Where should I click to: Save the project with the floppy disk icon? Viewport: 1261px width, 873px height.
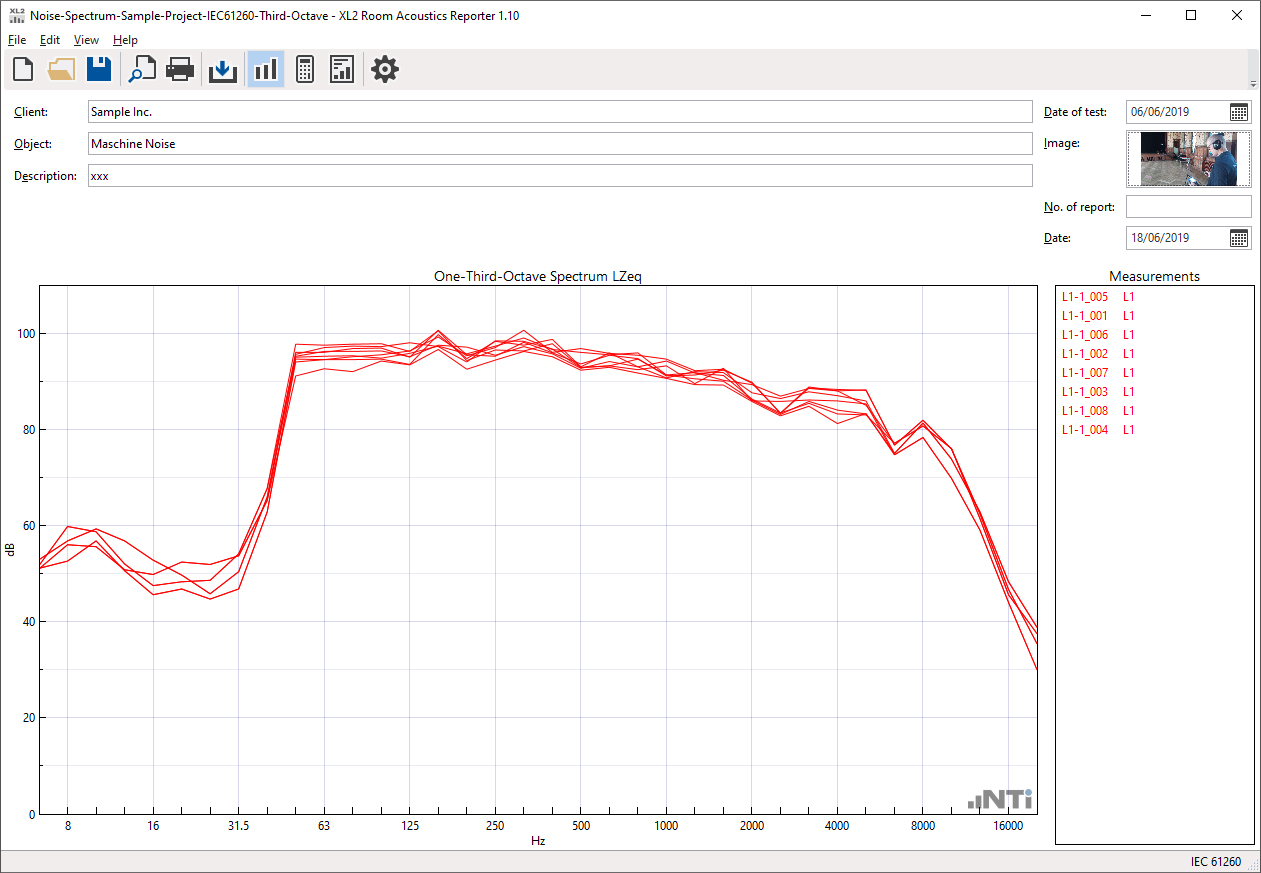99,69
